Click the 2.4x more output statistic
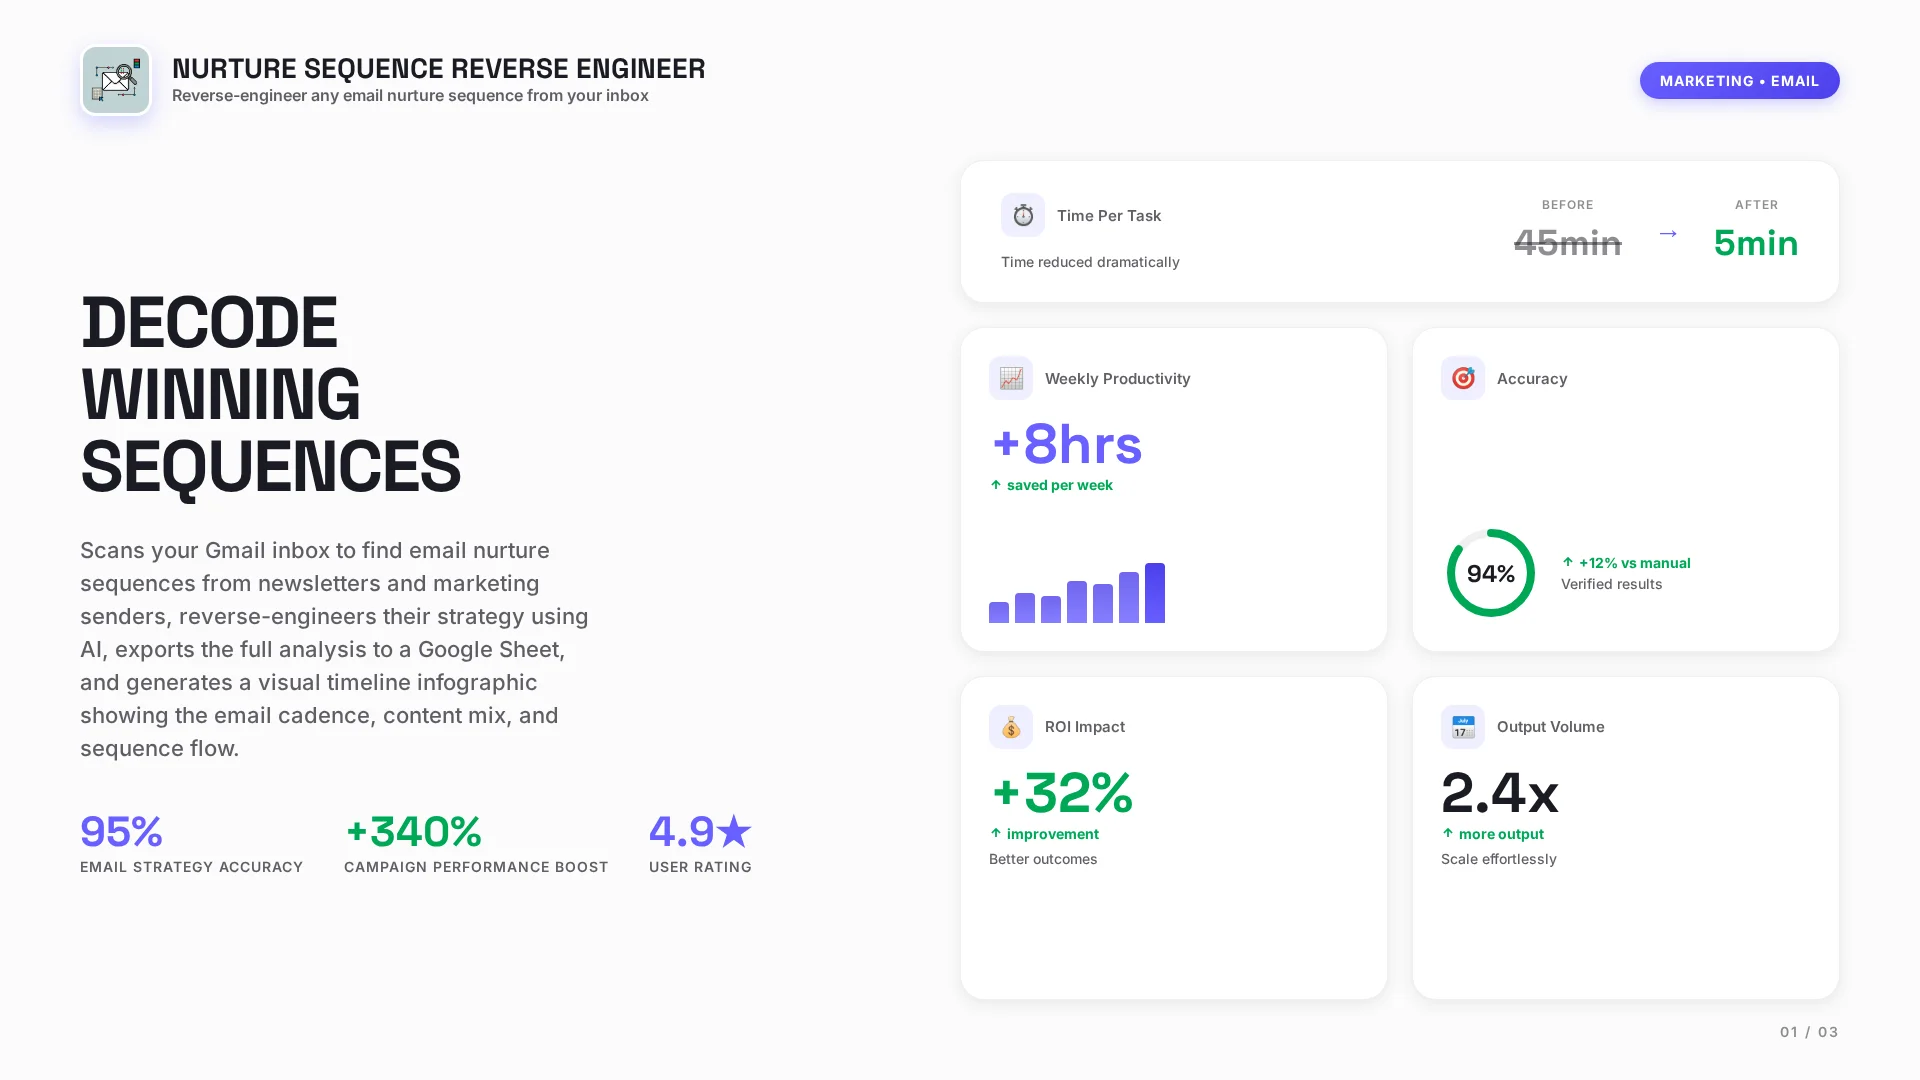The image size is (1920, 1080). [1499, 794]
